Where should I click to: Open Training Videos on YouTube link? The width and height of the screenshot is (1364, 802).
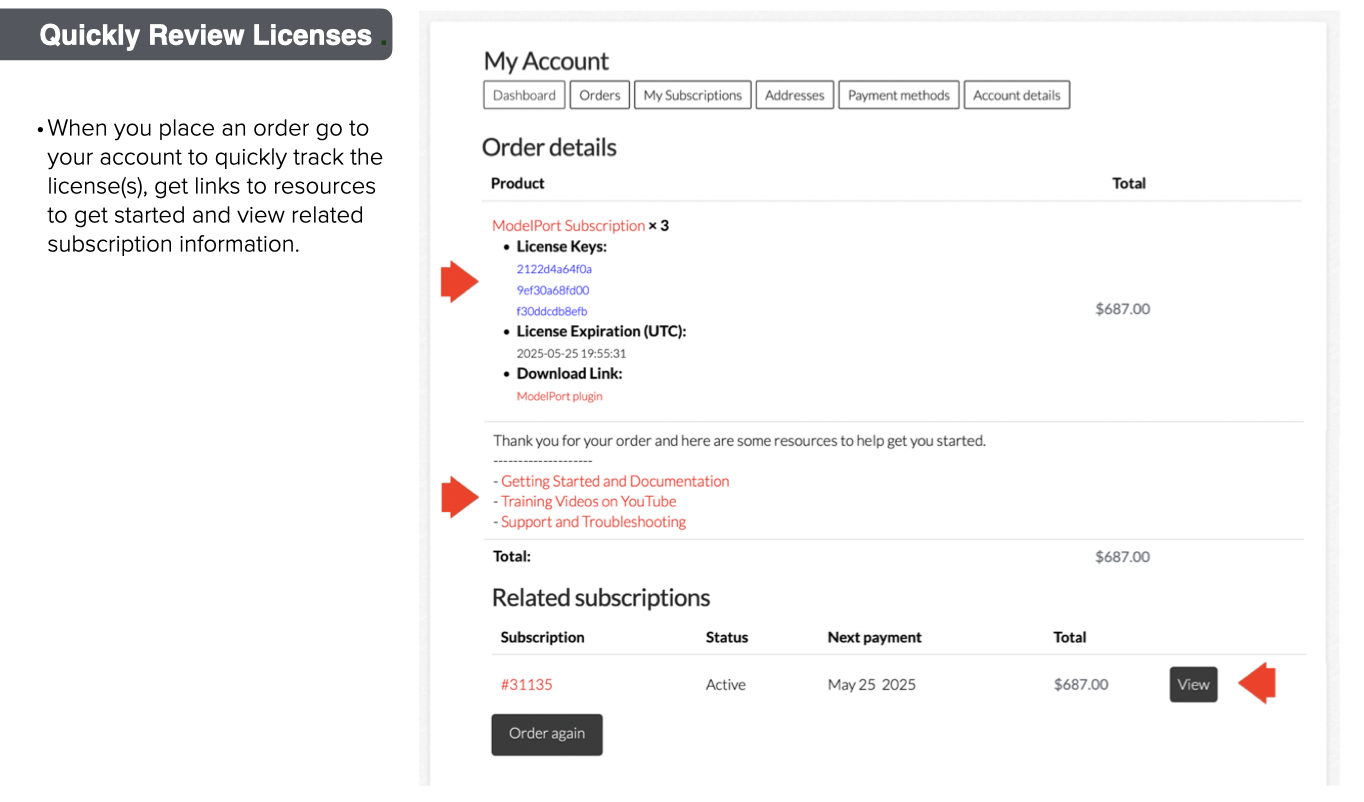click(x=588, y=501)
